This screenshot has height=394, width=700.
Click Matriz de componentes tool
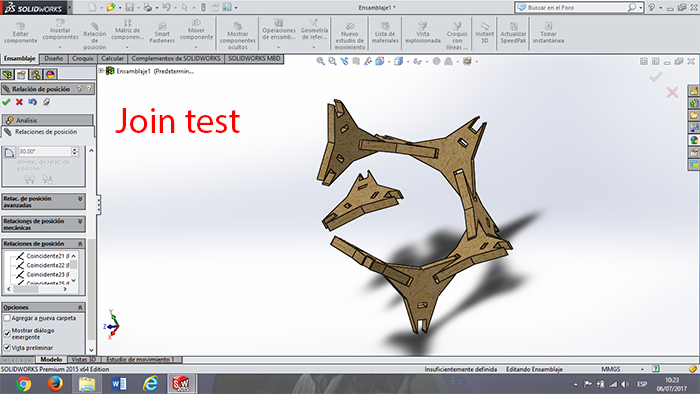pos(127,29)
